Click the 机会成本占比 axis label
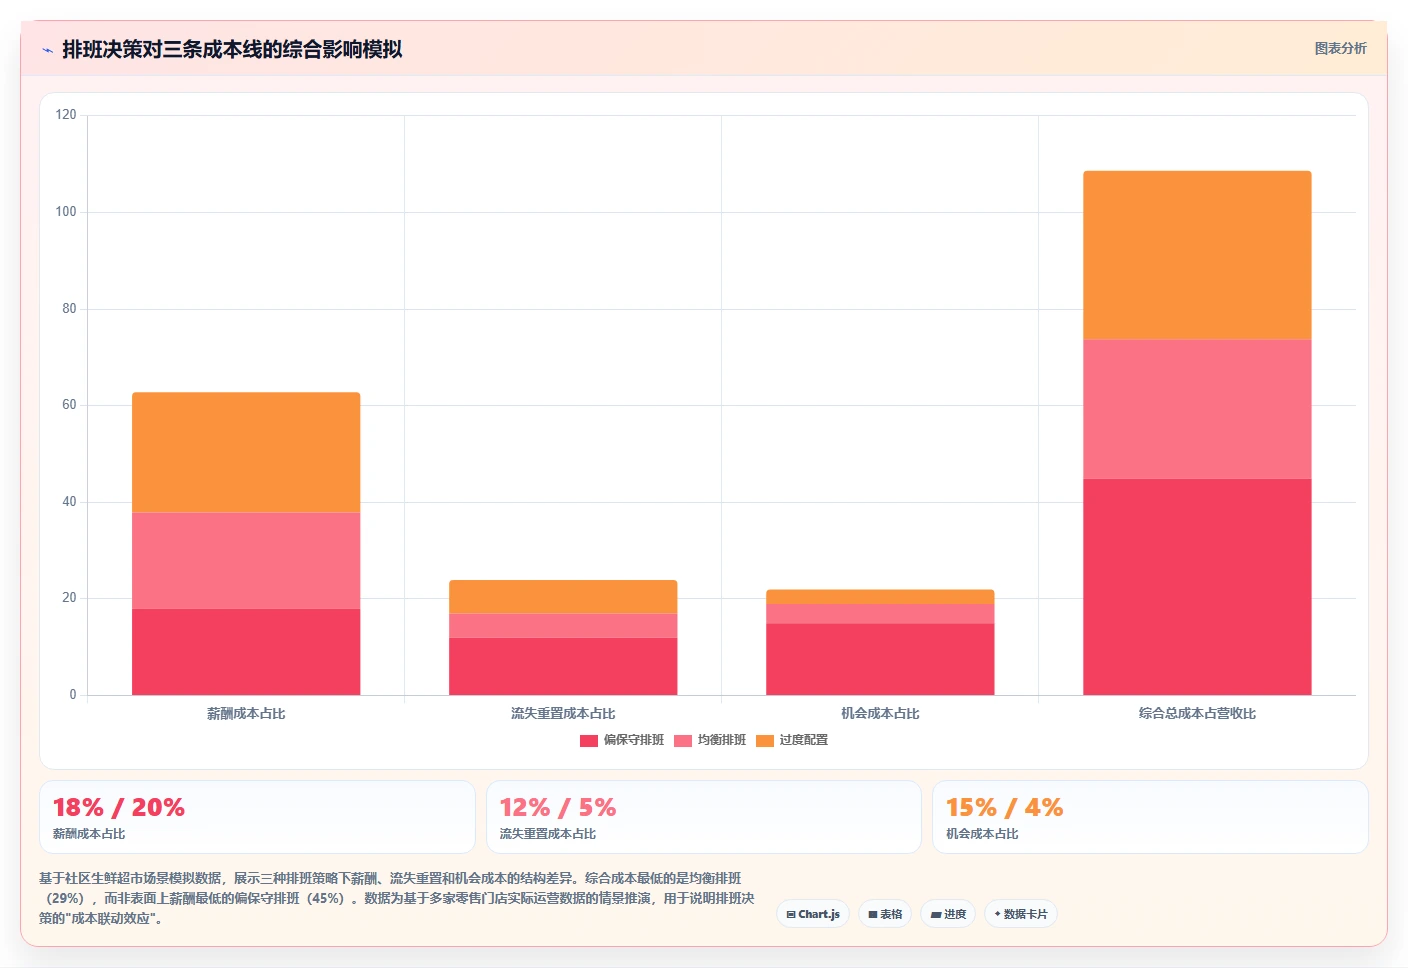 click(880, 713)
